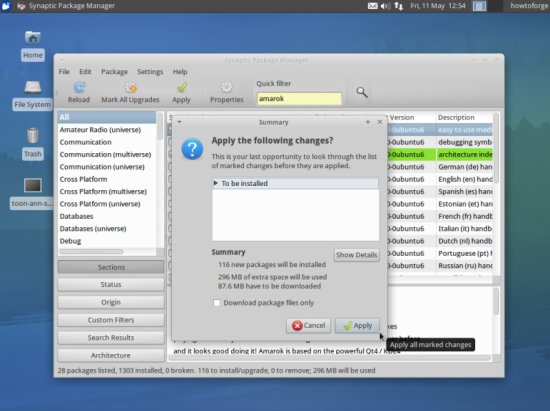This screenshot has width=550, height=411.
Task: Click the Mark All Upgrades icon
Action: click(x=130, y=88)
